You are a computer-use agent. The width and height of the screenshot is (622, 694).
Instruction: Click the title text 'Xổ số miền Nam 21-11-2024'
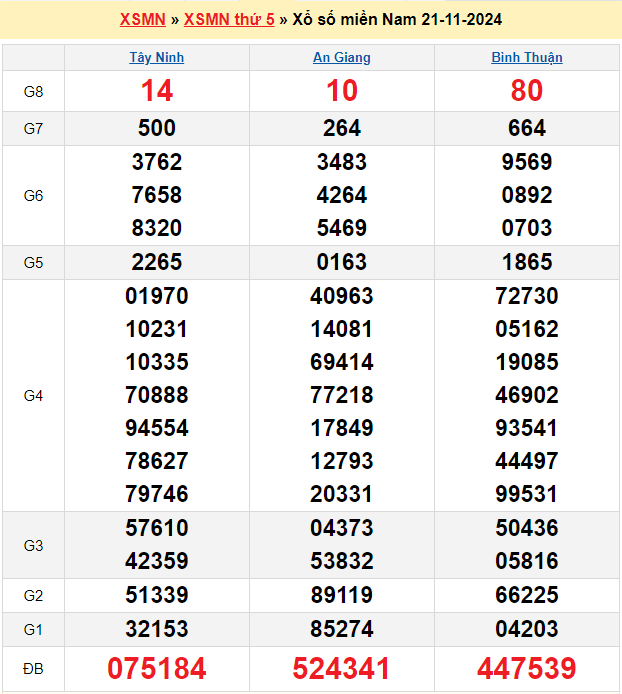397,20
